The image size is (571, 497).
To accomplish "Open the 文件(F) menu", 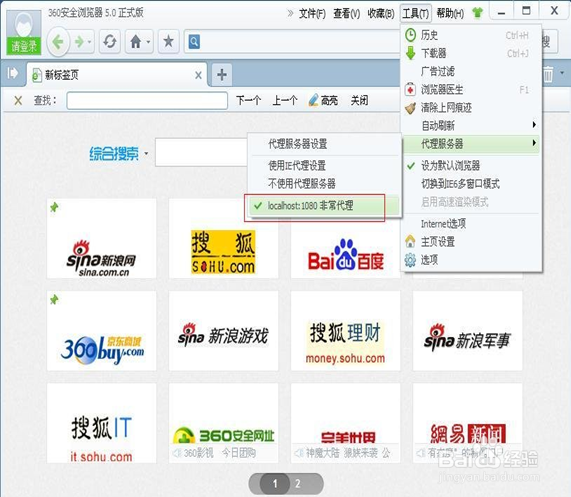I will tap(312, 13).
